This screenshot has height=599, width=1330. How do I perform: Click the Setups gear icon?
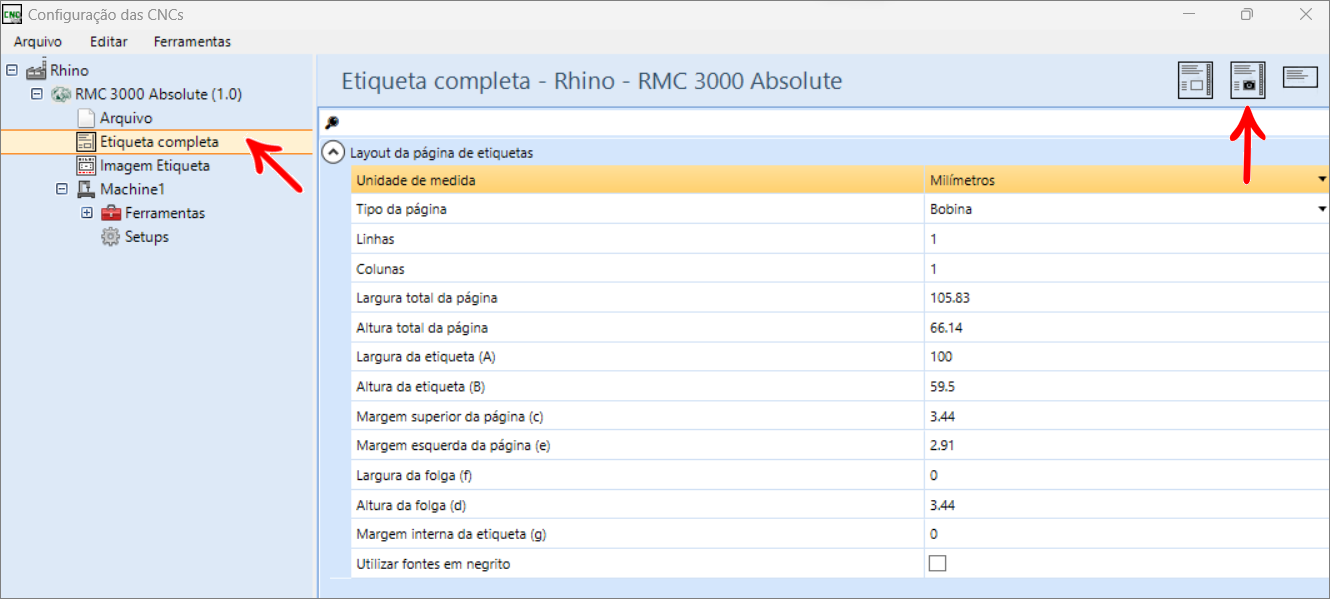(x=110, y=237)
